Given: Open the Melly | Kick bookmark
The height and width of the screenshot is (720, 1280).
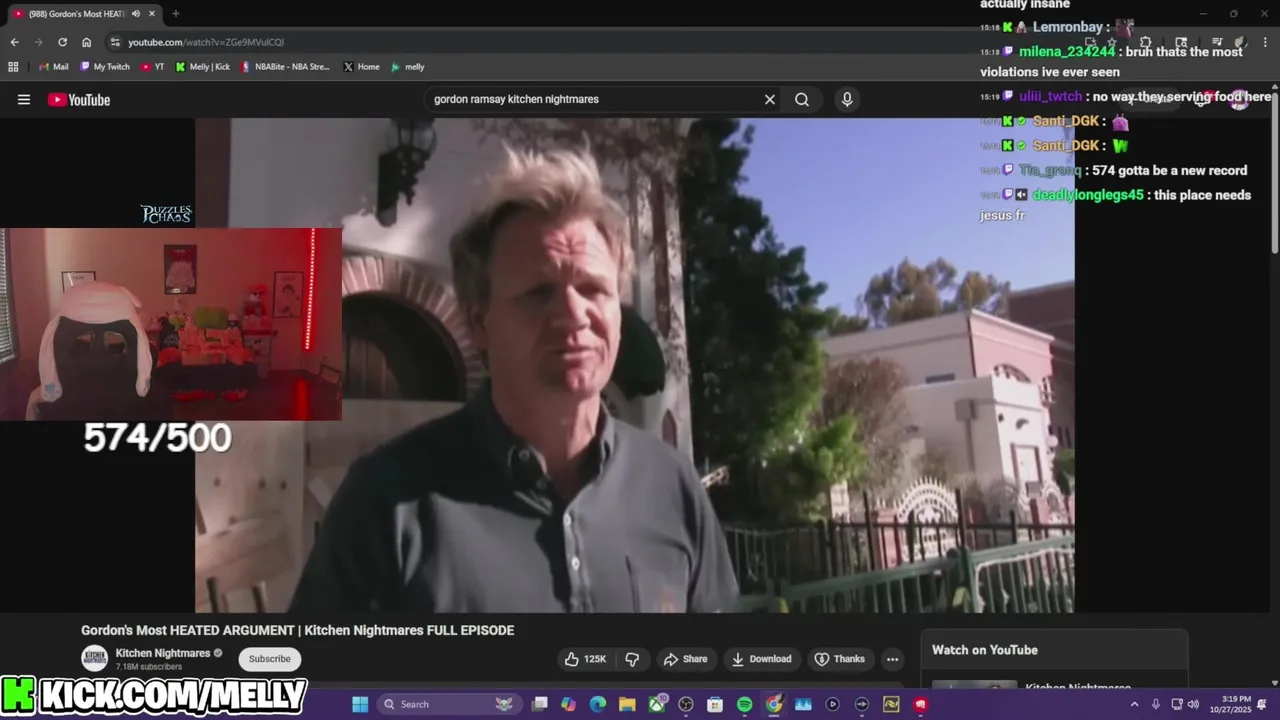Looking at the screenshot, I should point(203,67).
